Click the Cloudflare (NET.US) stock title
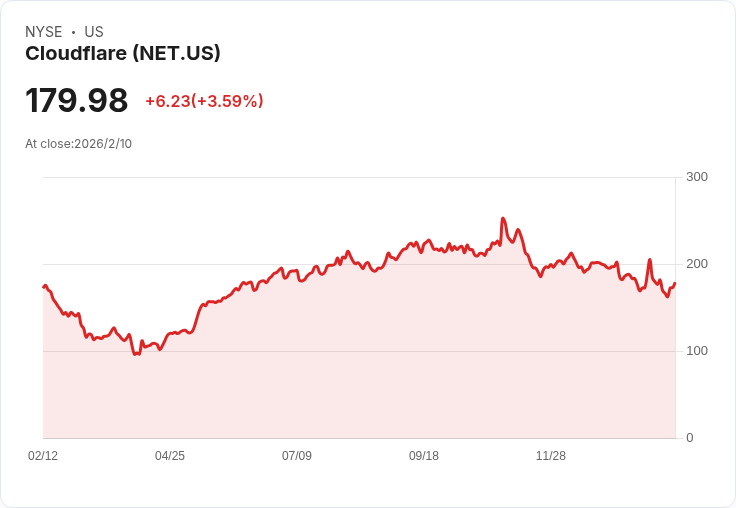 [122, 54]
